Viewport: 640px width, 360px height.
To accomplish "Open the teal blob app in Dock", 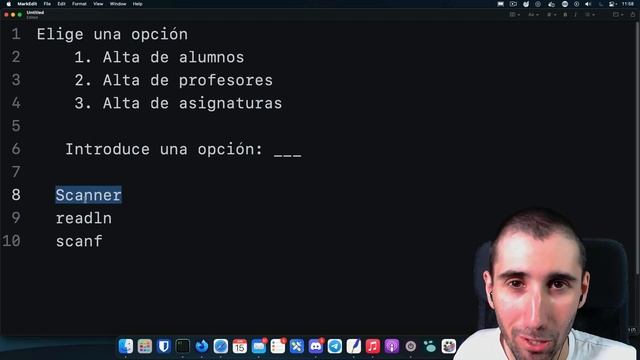I will [x=429, y=347].
